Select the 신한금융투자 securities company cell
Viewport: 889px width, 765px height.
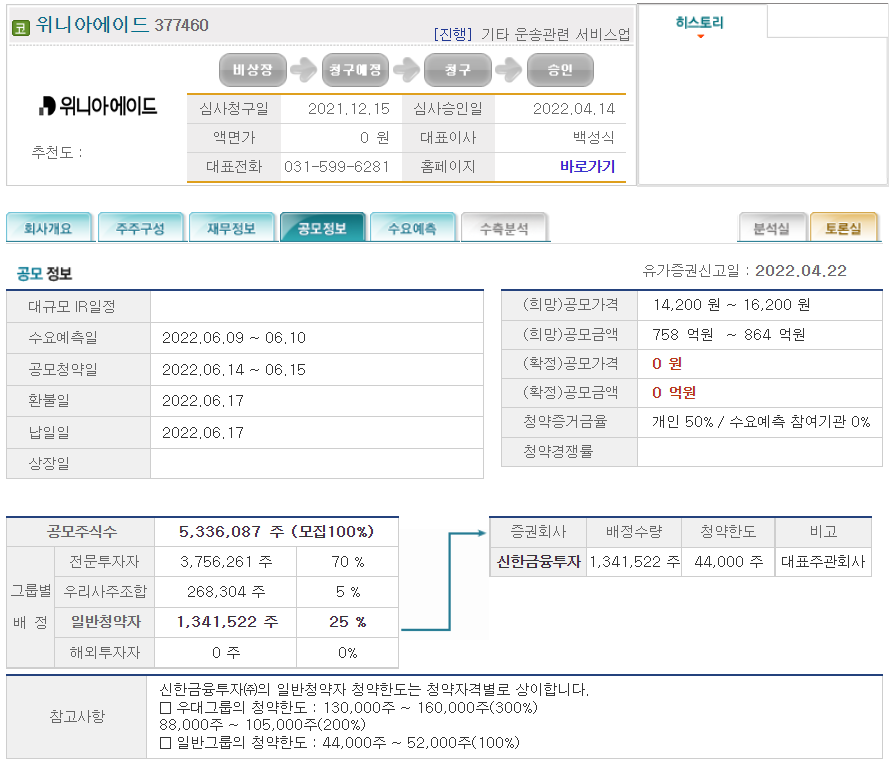(539, 561)
